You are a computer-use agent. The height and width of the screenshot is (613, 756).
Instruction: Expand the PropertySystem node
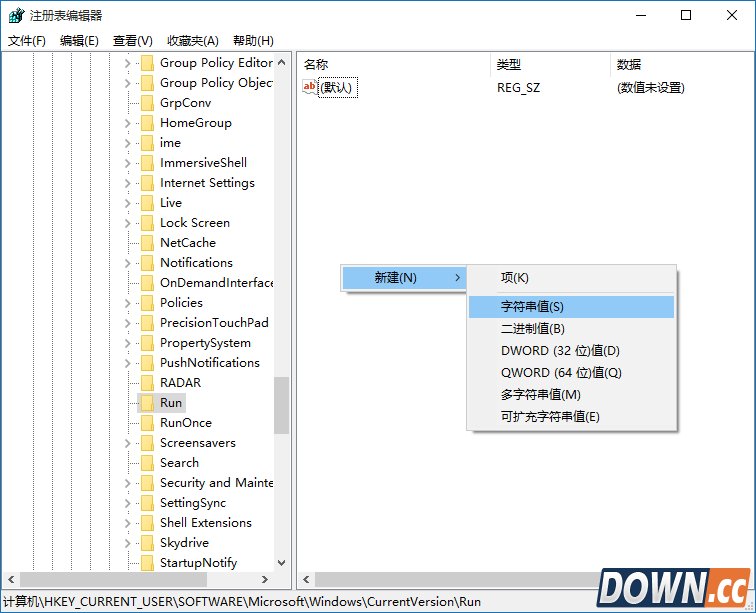click(x=128, y=343)
